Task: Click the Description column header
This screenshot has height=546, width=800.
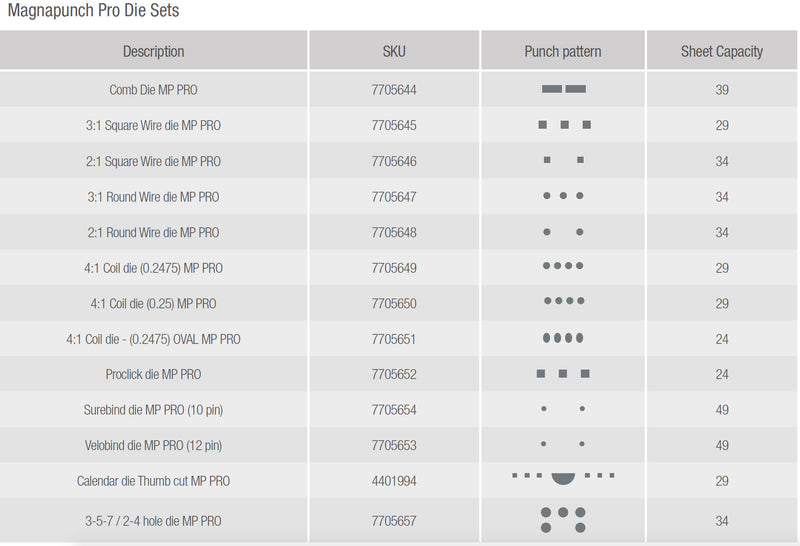Action: (153, 51)
